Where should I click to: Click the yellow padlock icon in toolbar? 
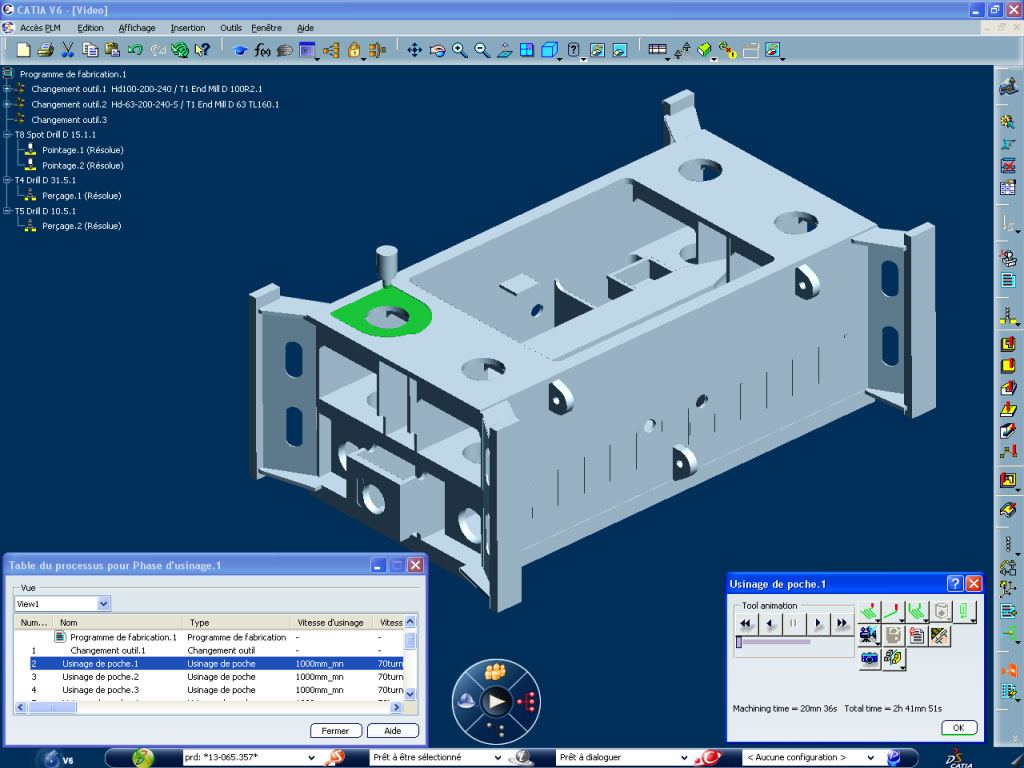coord(354,49)
